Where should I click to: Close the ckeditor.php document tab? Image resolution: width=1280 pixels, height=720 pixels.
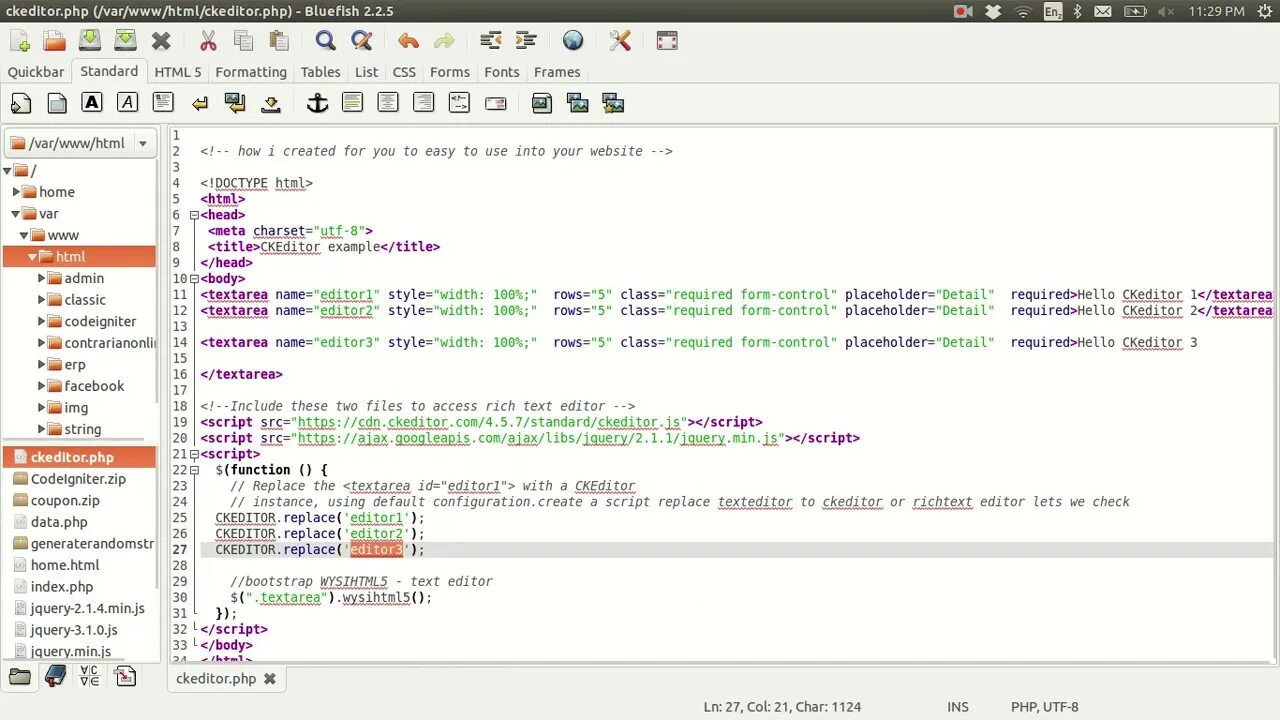click(x=269, y=678)
